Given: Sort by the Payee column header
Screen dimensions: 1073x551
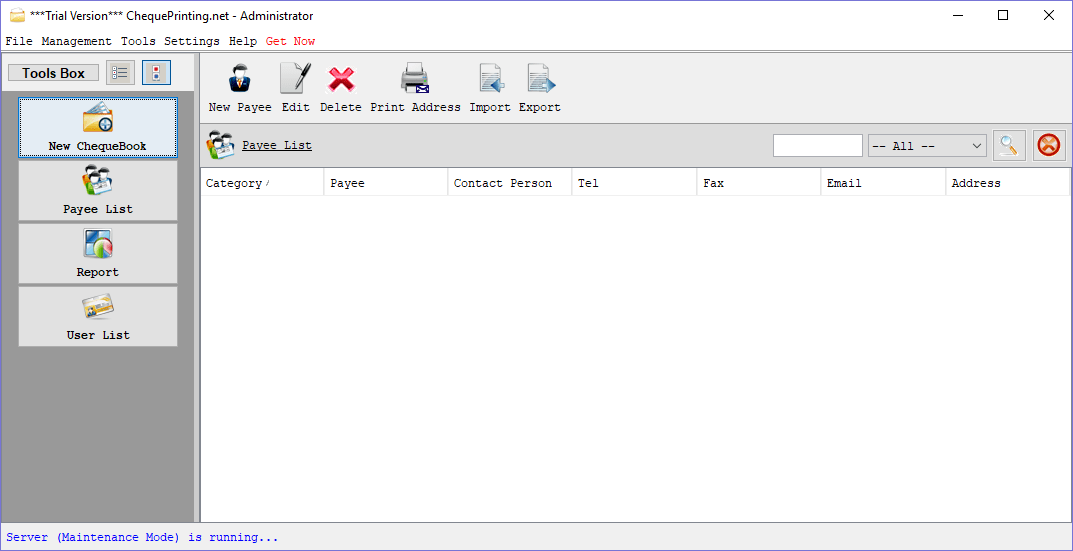Looking at the screenshot, I should coord(386,183).
